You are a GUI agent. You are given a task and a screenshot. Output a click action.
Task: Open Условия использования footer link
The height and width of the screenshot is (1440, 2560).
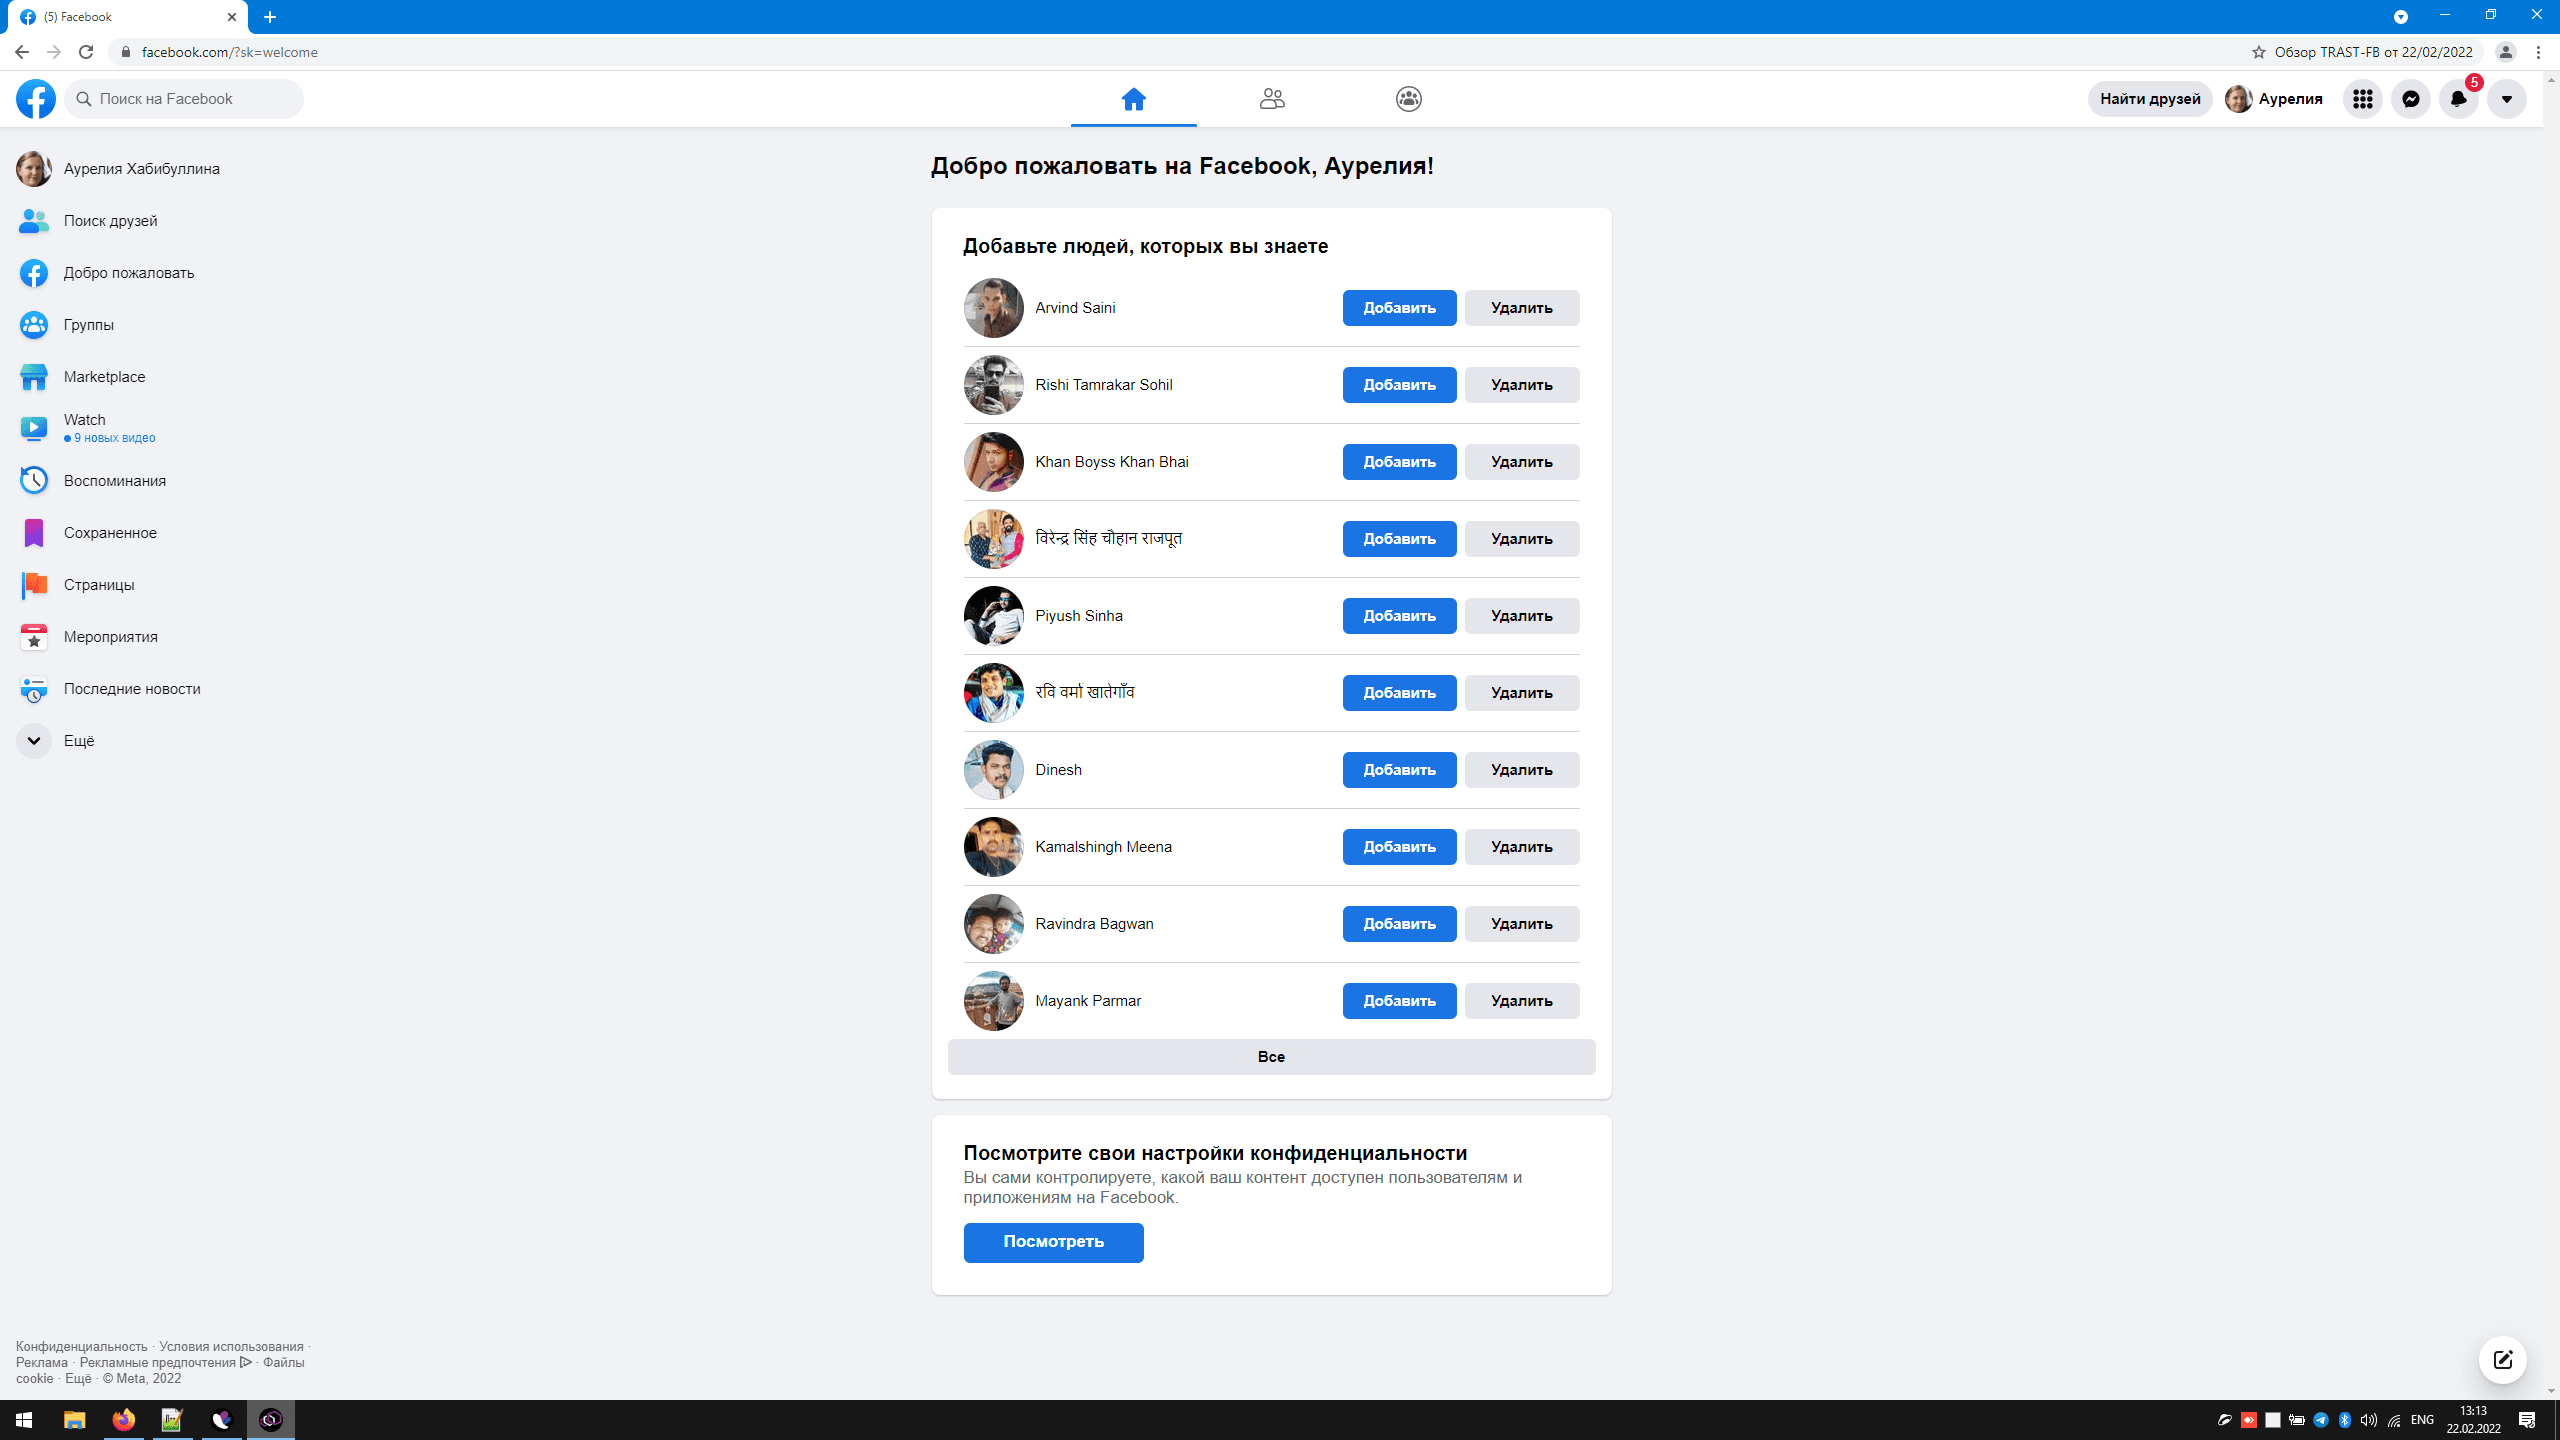(x=231, y=1347)
